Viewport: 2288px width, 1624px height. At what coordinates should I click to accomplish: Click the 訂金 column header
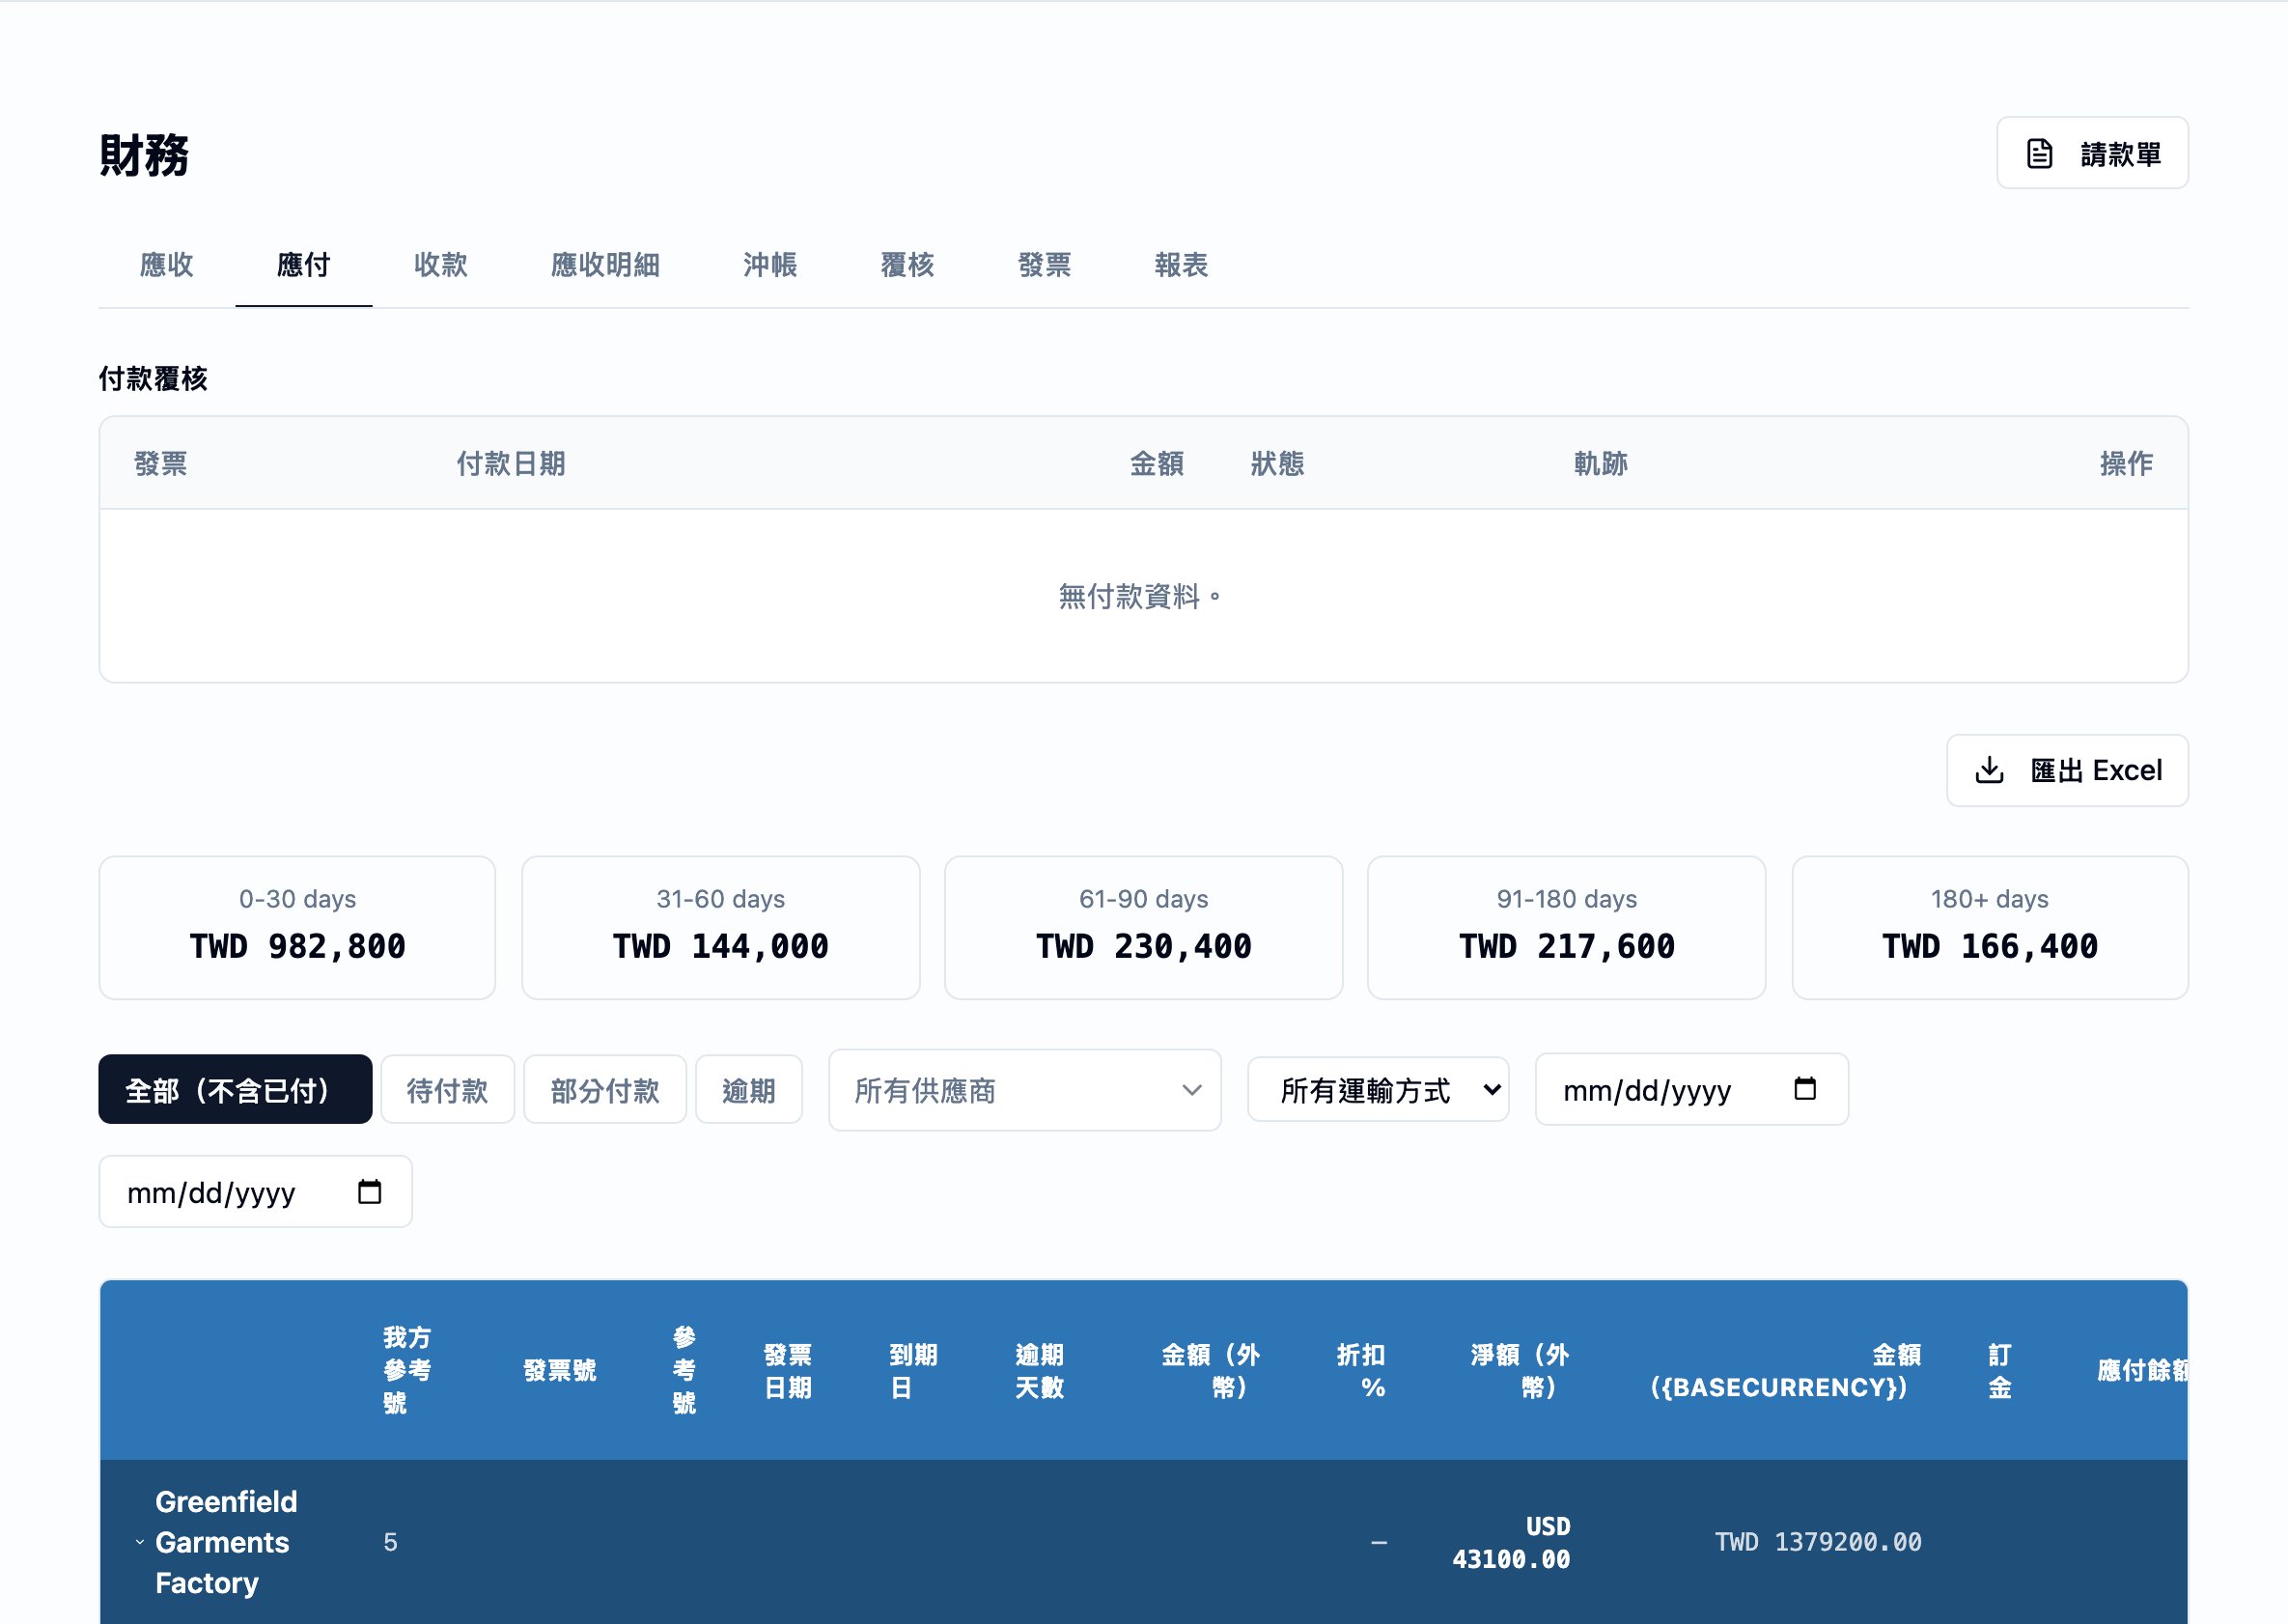point(1999,1371)
